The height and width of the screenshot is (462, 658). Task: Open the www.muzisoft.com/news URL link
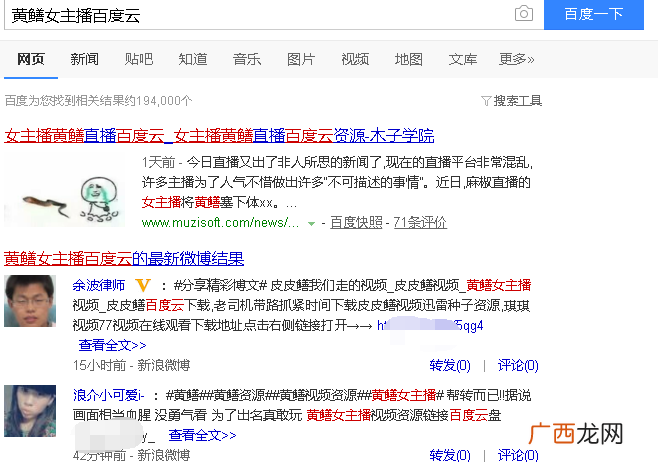[x=220, y=222]
